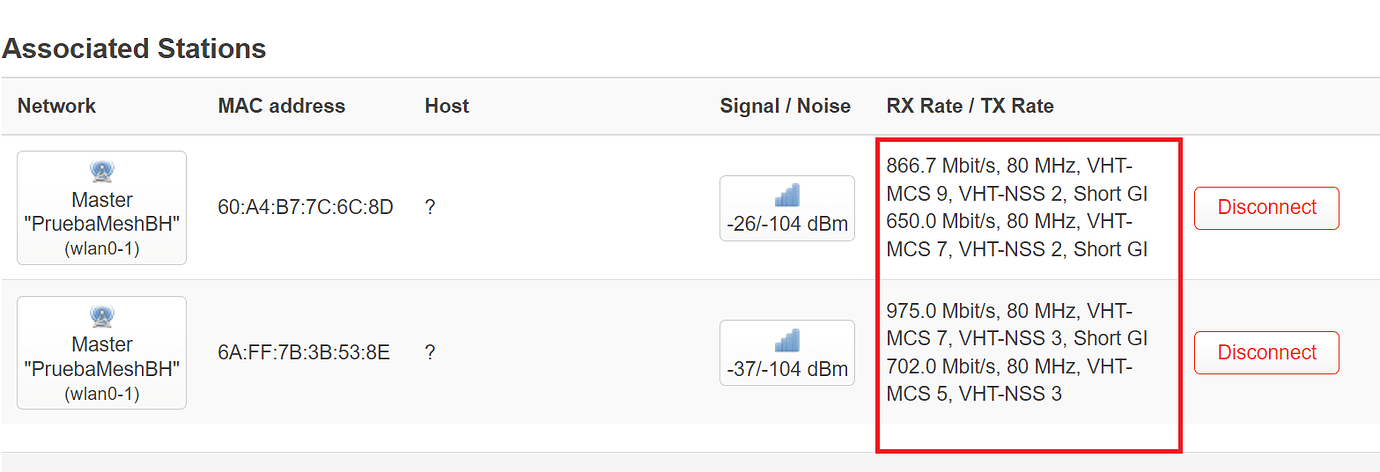Disconnect station 6A:FF:7B:3B:53:8E

pos(1267,353)
